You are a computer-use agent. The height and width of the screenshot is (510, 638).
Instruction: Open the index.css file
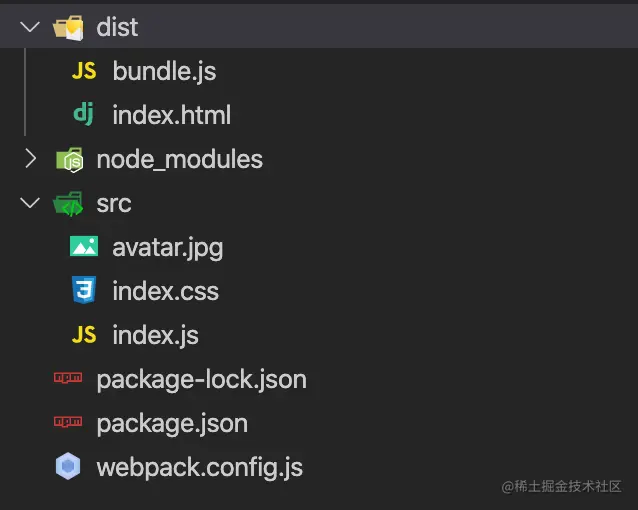tap(166, 291)
